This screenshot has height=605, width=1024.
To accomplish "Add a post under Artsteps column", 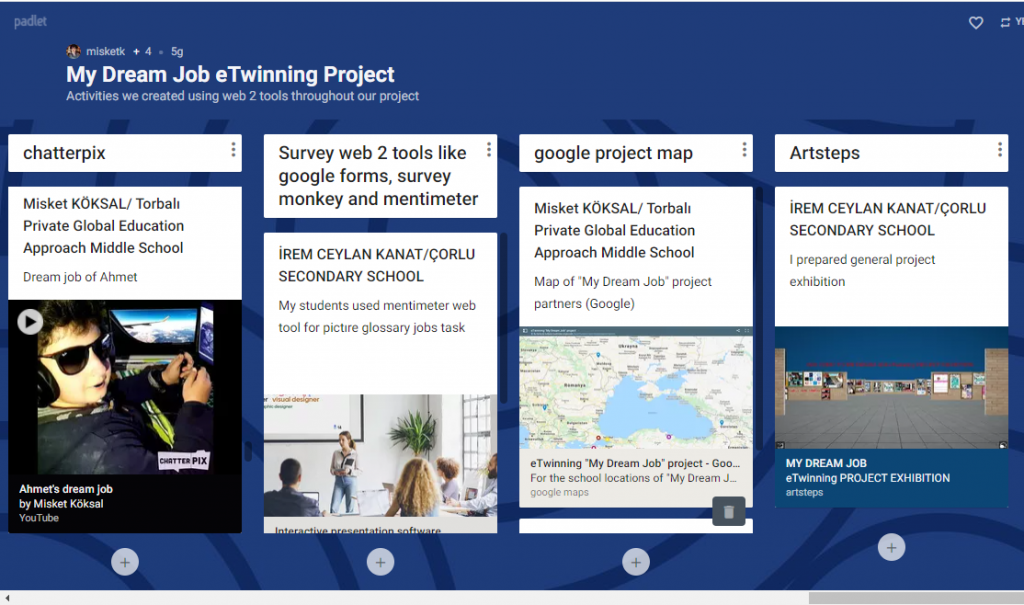I will click(891, 548).
